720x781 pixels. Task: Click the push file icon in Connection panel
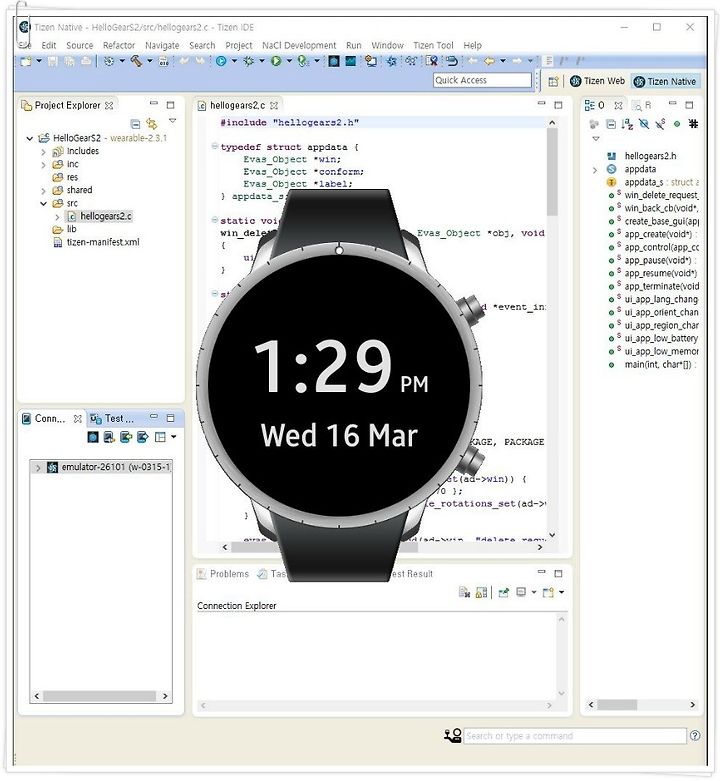tap(126, 437)
